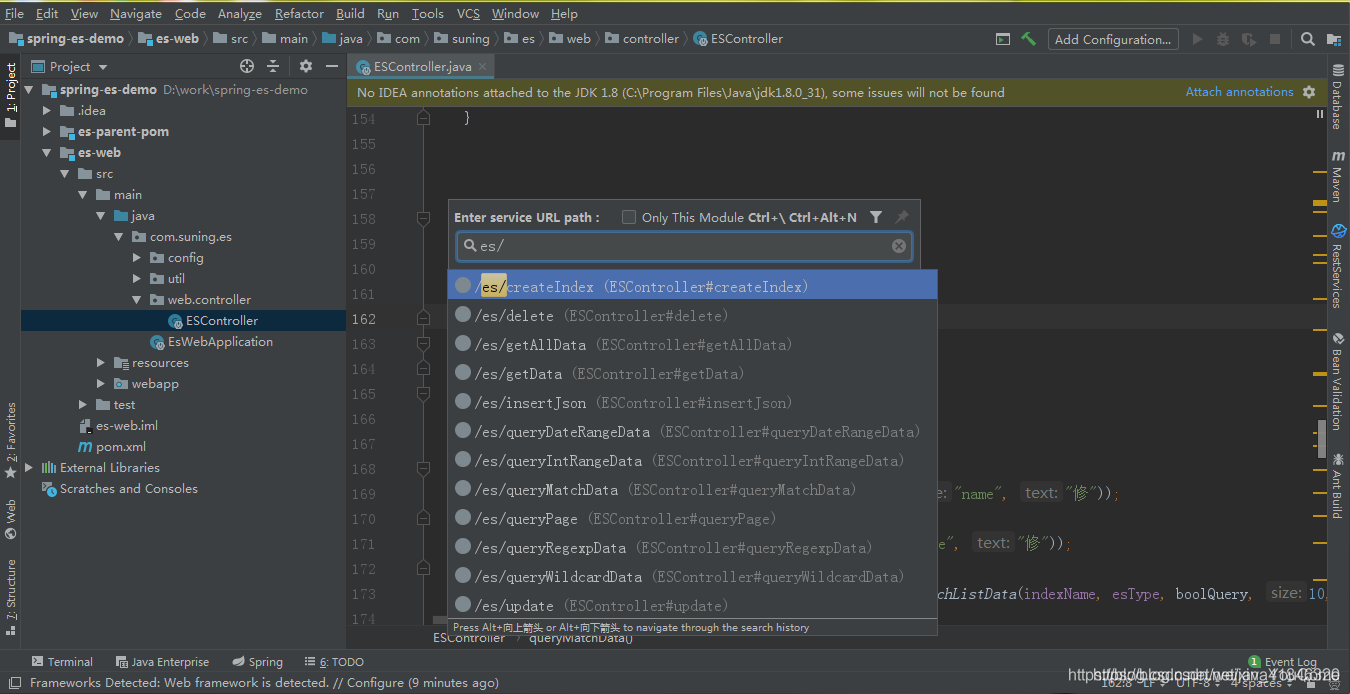Expand the es-parent-pom module

coord(47,132)
